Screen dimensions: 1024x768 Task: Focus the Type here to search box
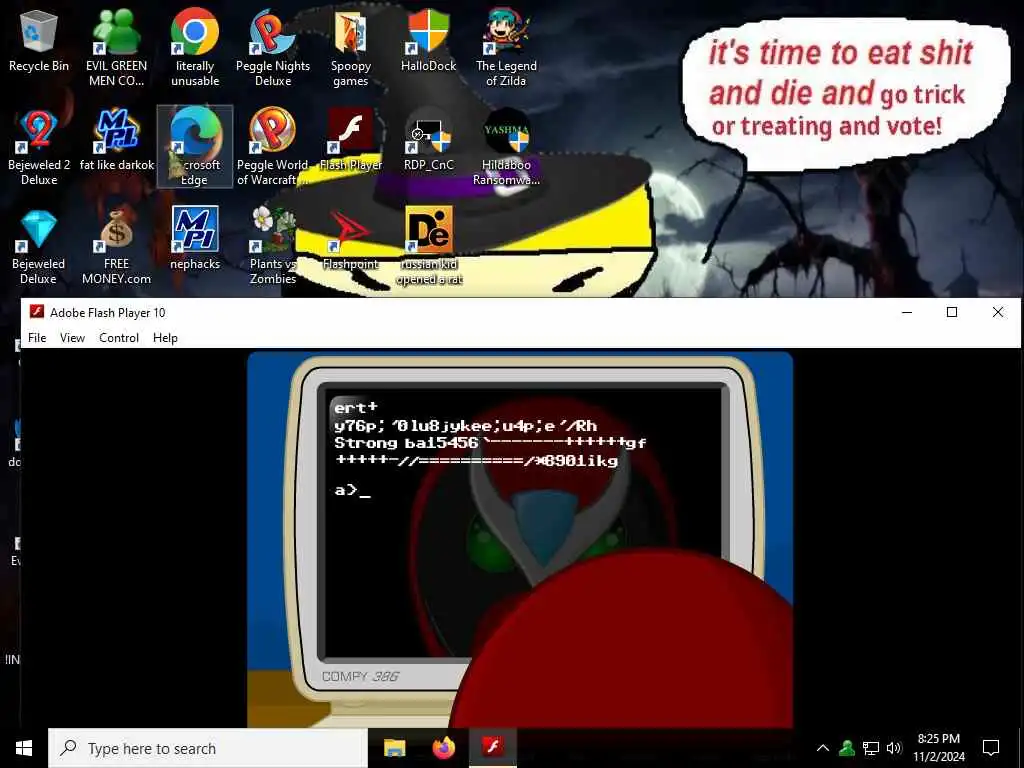208,748
